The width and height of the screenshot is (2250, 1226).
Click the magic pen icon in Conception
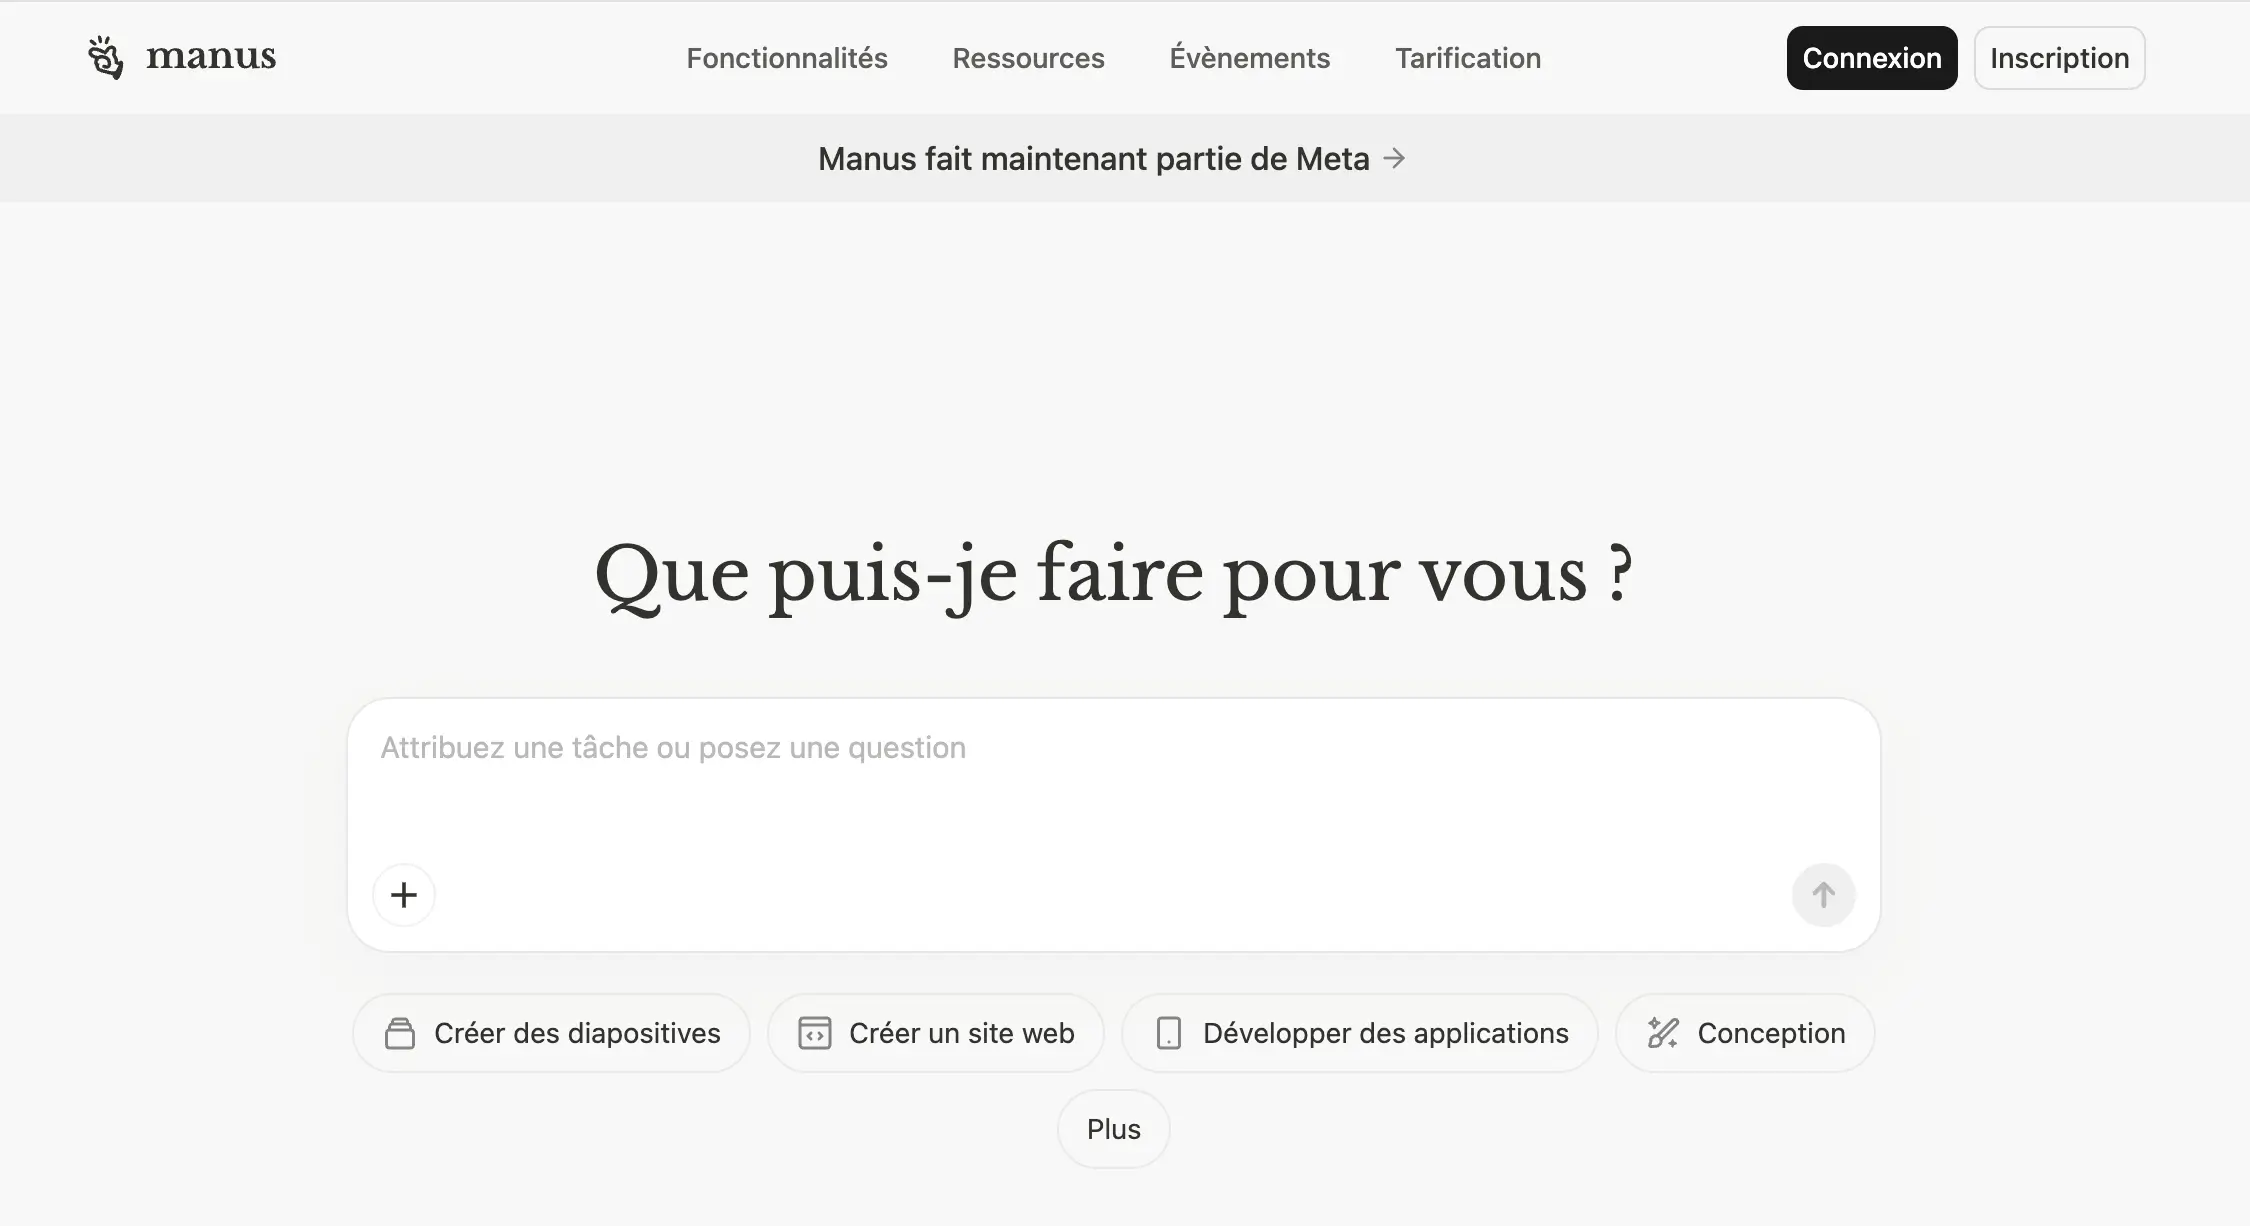[1662, 1033]
